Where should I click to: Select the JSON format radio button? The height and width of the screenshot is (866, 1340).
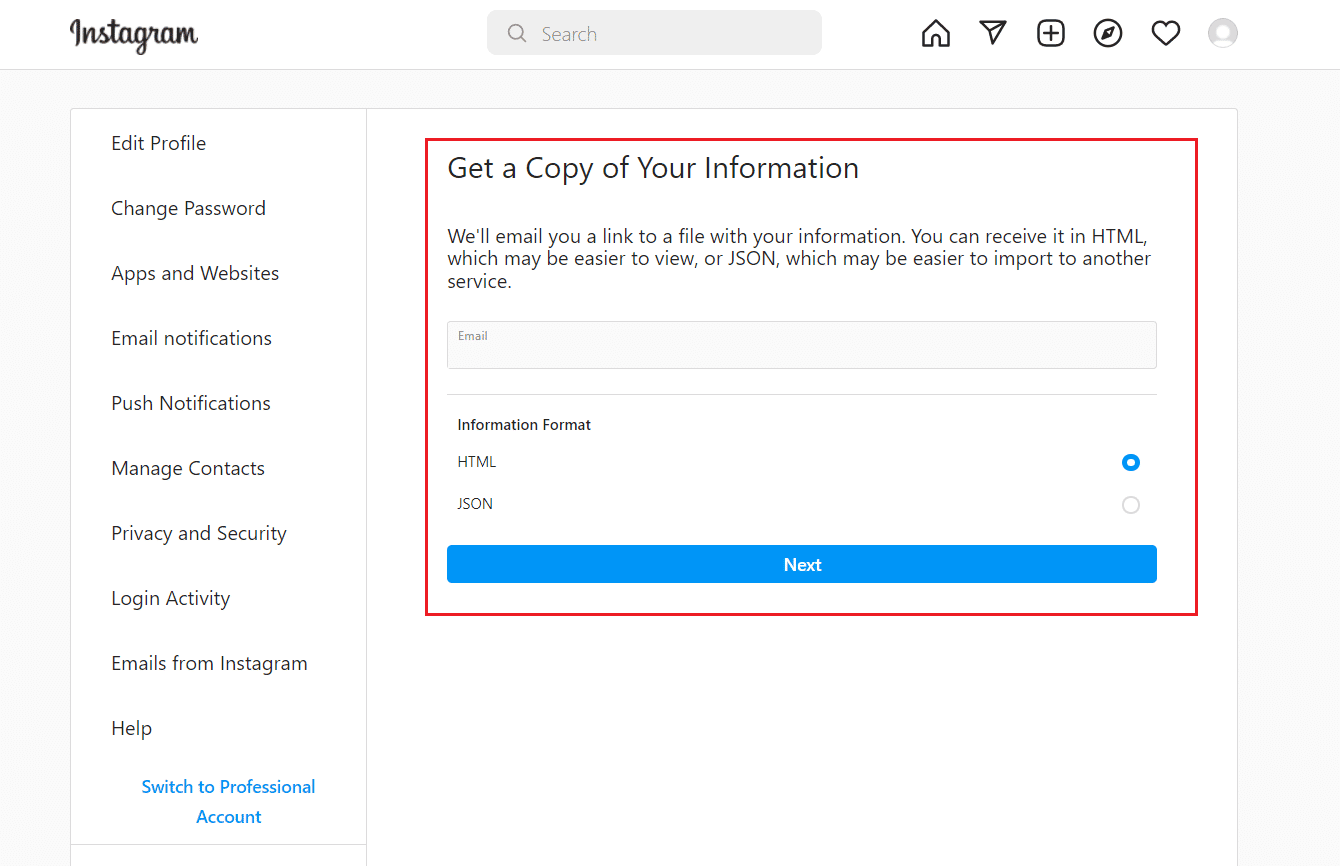click(1131, 504)
